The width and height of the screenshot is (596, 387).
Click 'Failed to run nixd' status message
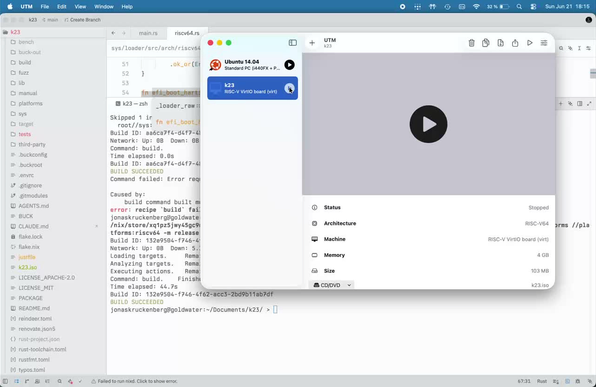(x=134, y=381)
